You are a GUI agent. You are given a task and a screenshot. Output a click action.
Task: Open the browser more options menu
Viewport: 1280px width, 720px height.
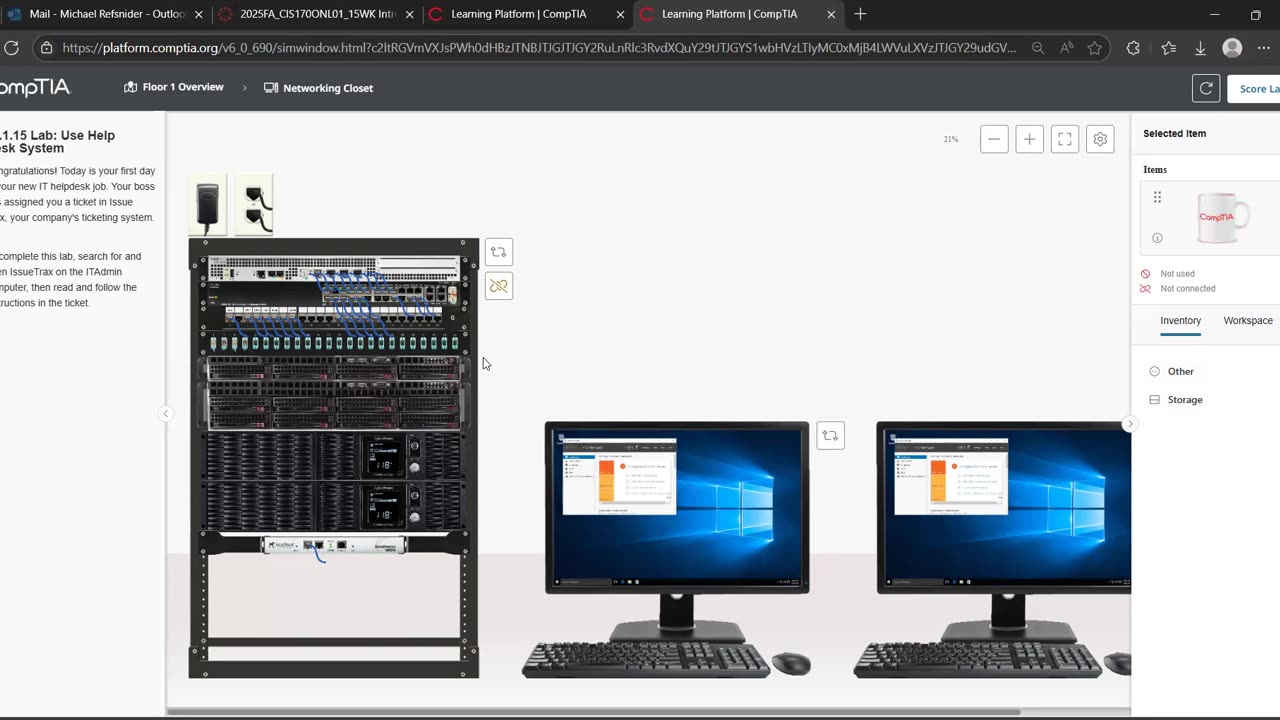(1263, 47)
